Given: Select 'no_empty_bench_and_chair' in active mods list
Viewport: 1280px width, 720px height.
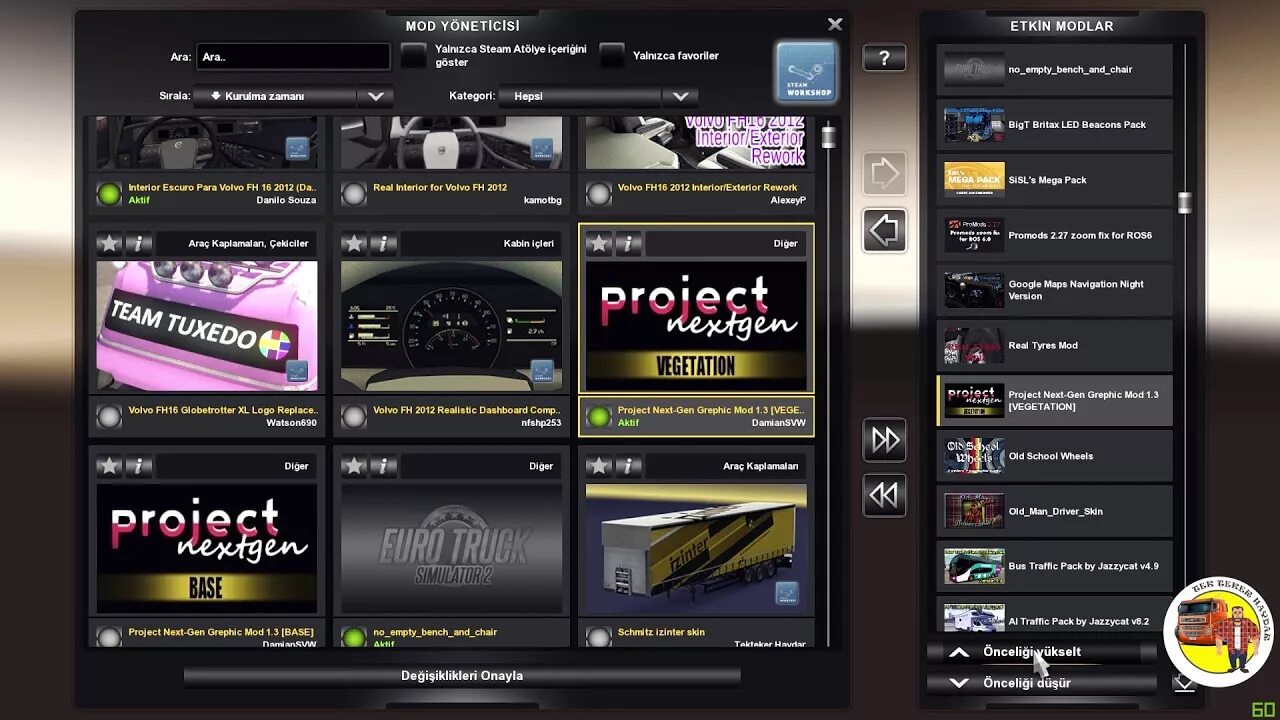Looking at the screenshot, I should [x=1055, y=70].
